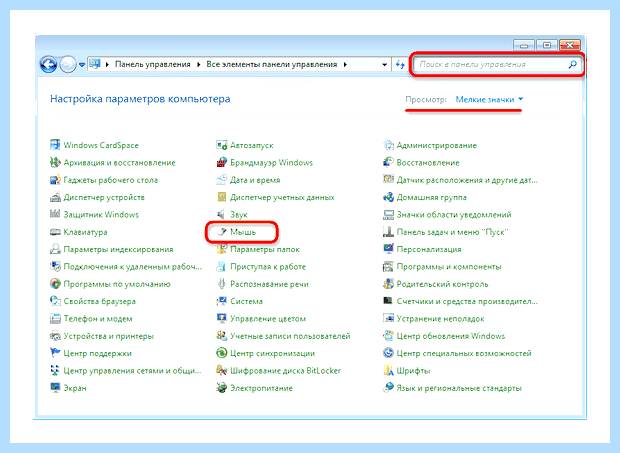620x453 pixels.
Task: Open Программы и компоненты link
Action: click(x=449, y=267)
